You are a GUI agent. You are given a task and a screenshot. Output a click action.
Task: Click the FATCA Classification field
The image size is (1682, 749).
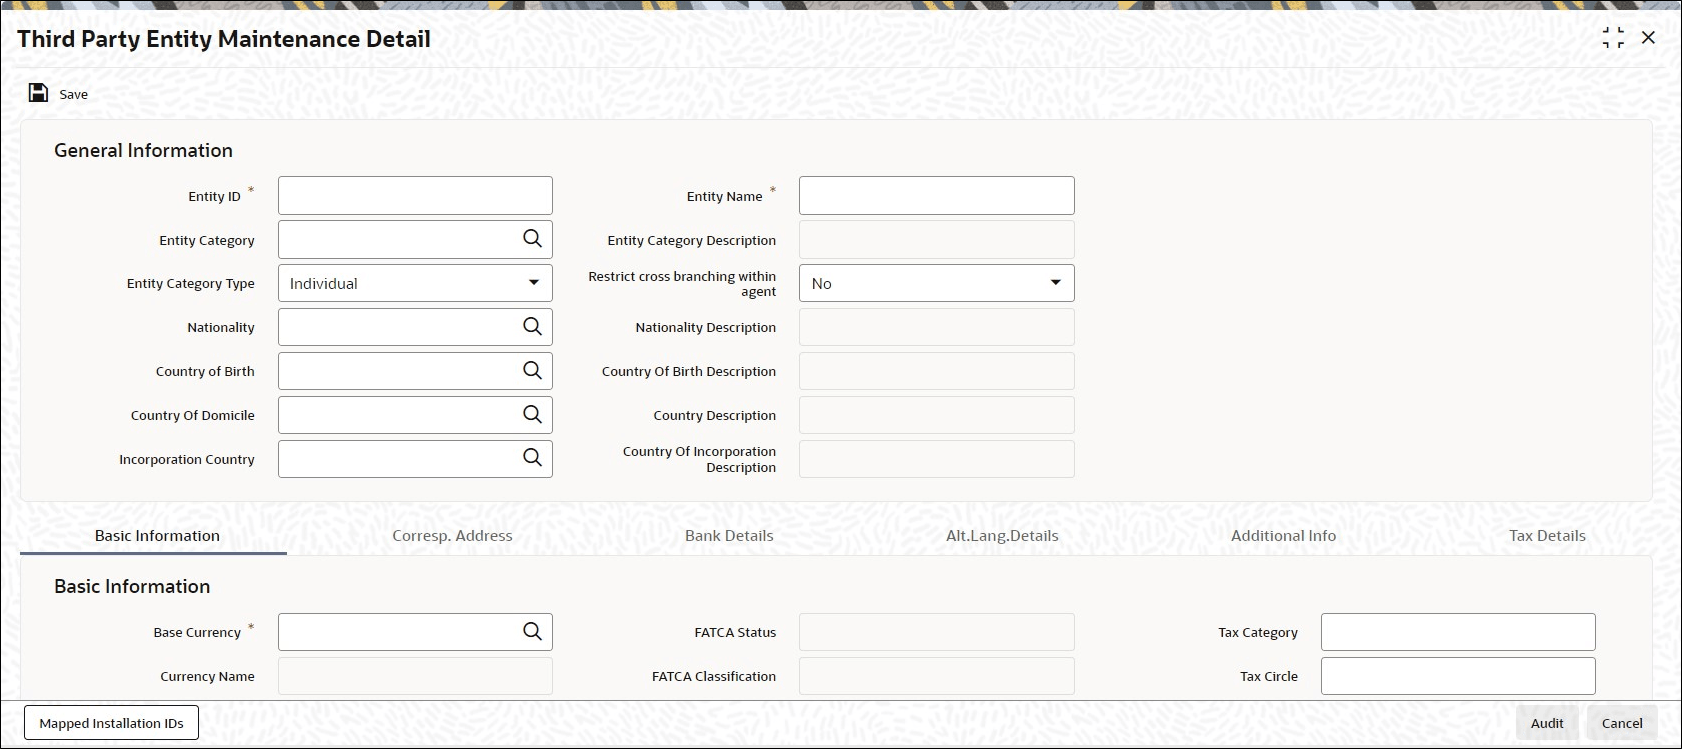(936, 676)
